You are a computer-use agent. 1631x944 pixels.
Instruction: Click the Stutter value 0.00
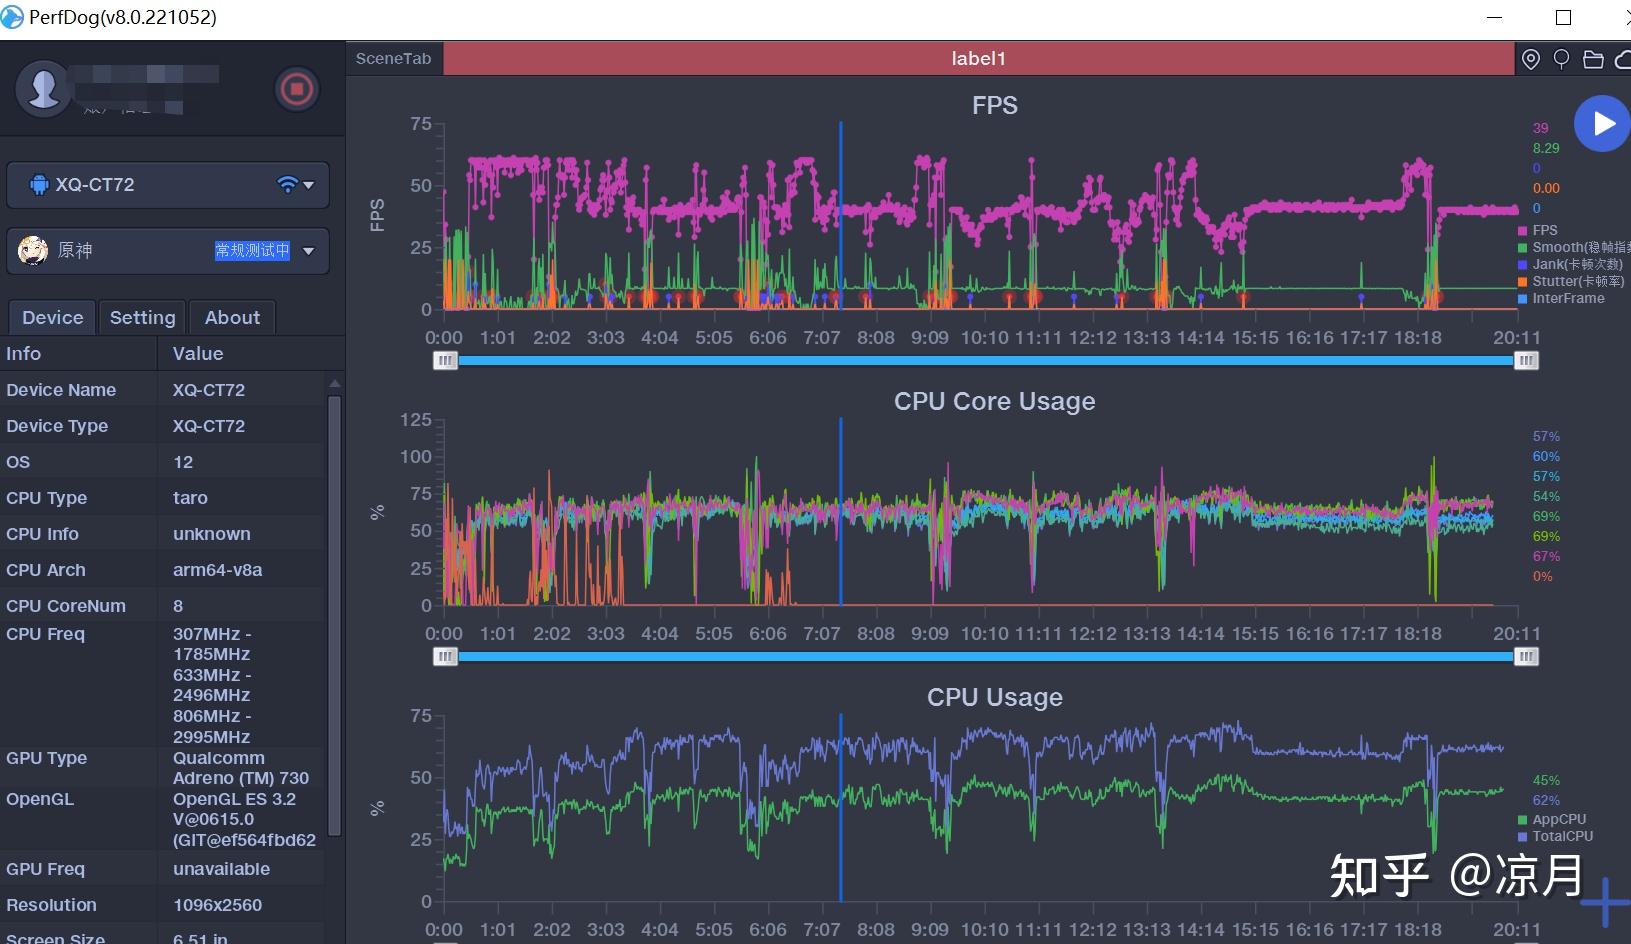1546,188
